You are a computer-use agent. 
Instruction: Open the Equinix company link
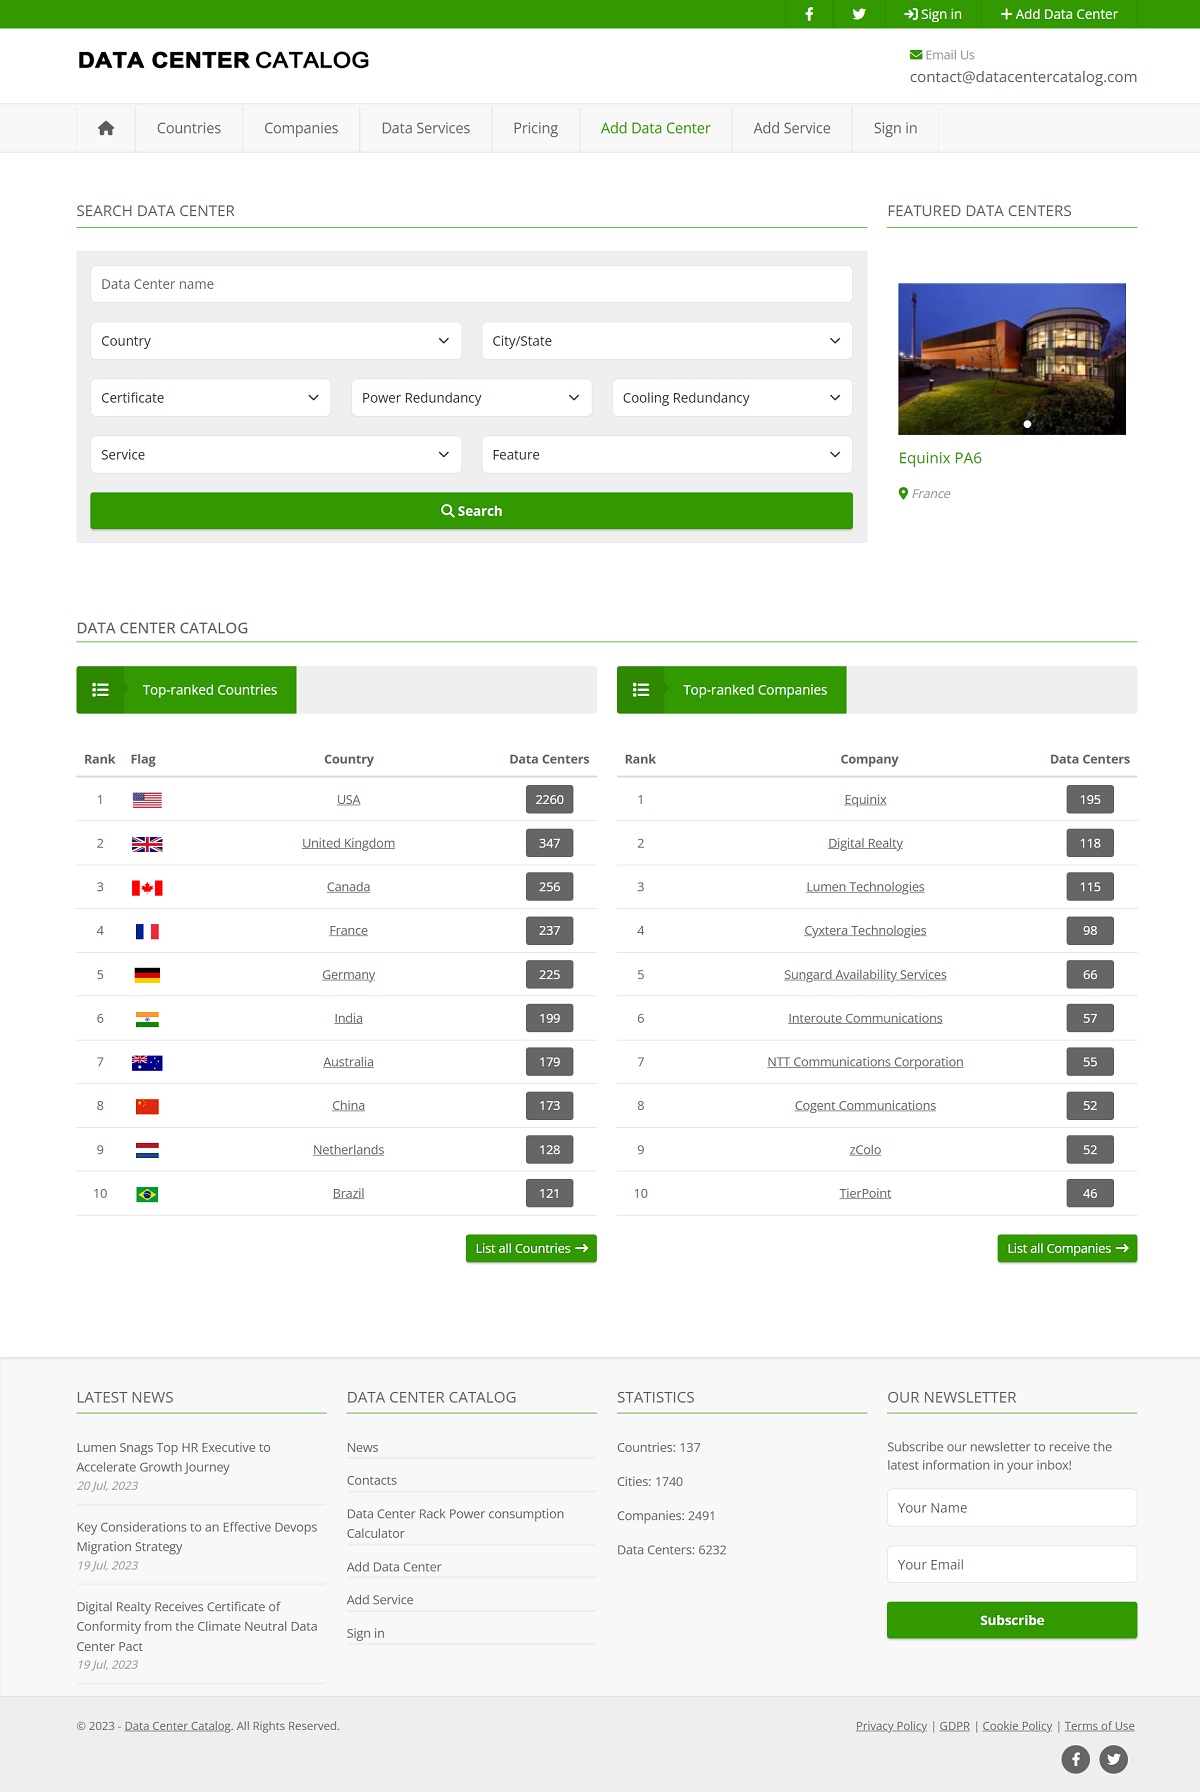coord(865,800)
